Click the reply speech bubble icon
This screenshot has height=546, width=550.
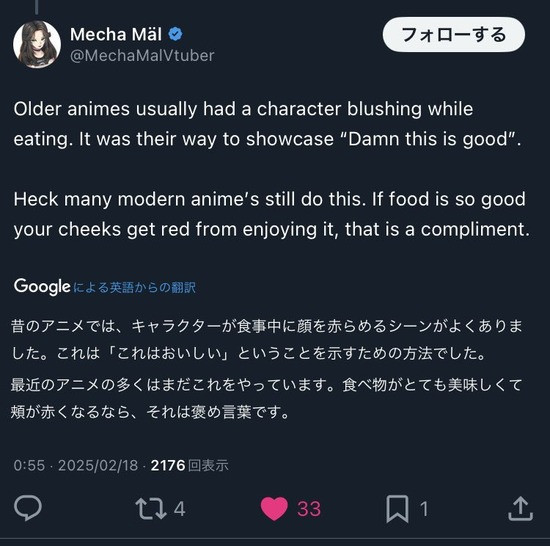pos(28,508)
